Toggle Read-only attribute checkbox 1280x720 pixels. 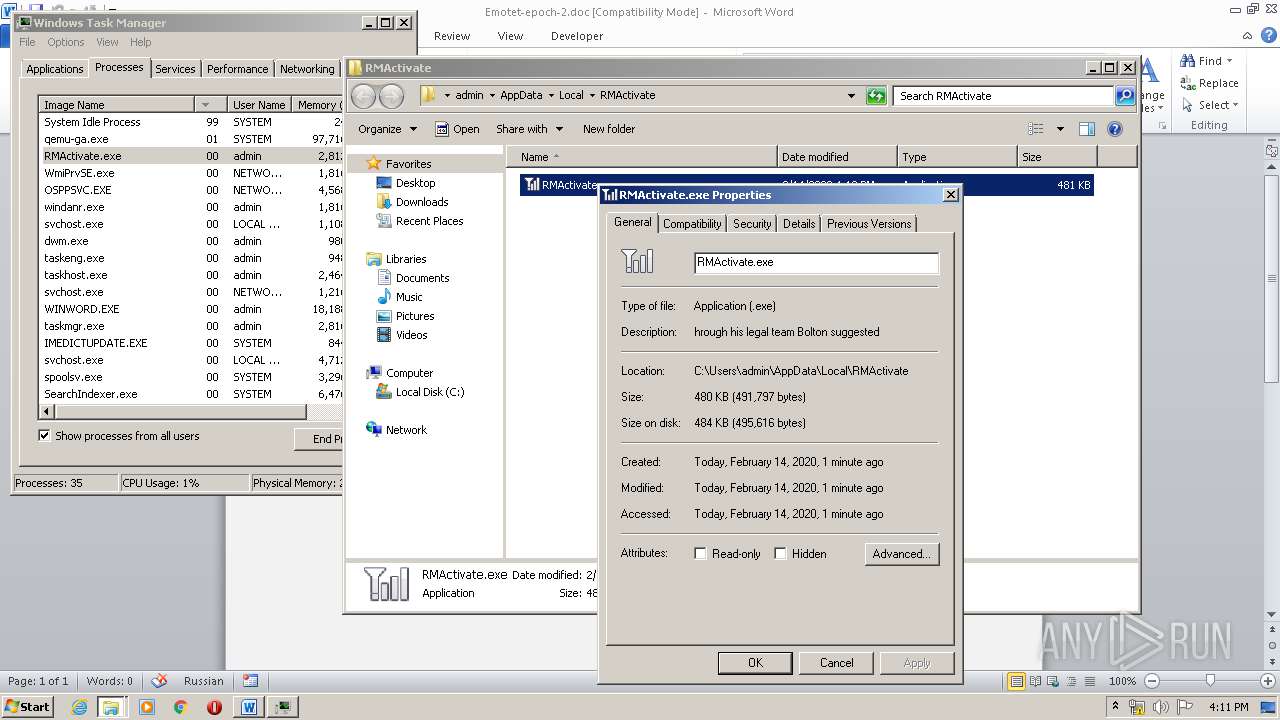click(x=700, y=554)
